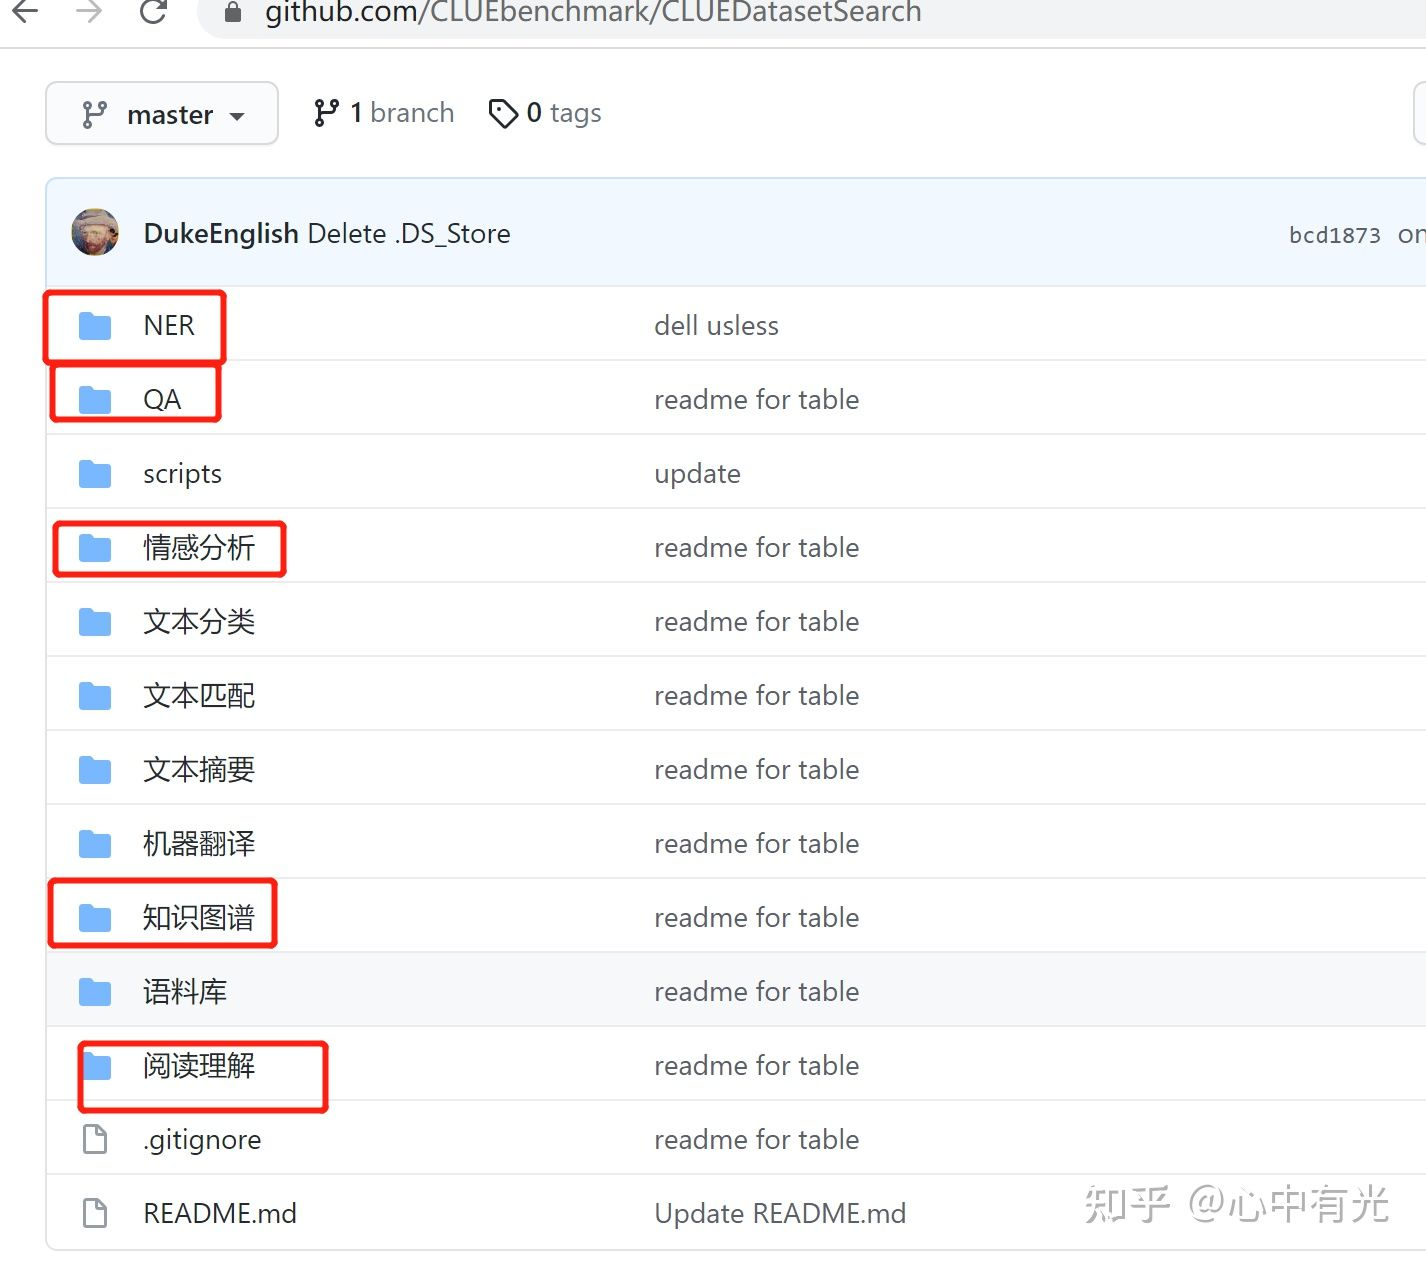Open DukeEnglish author profile link

click(x=221, y=234)
